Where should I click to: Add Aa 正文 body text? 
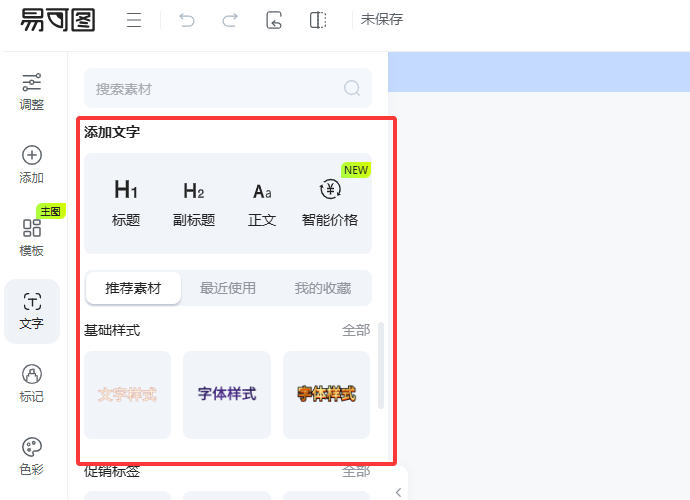[262, 203]
